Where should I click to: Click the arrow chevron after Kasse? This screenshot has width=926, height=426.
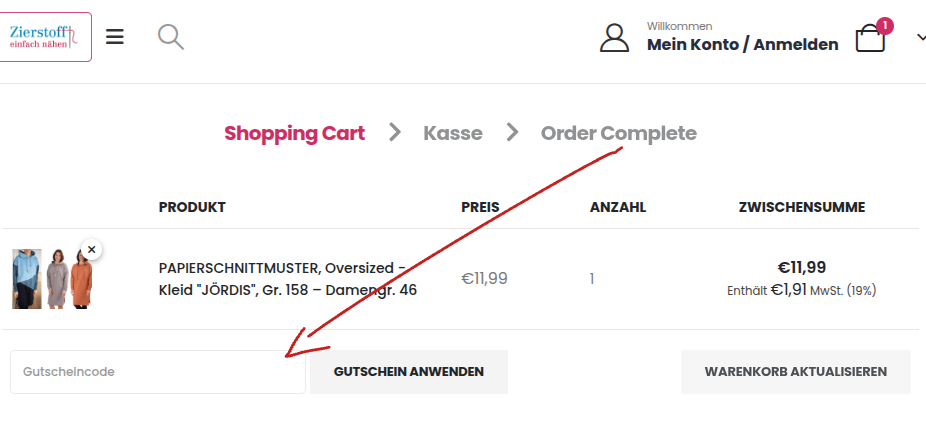[x=512, y=133]
